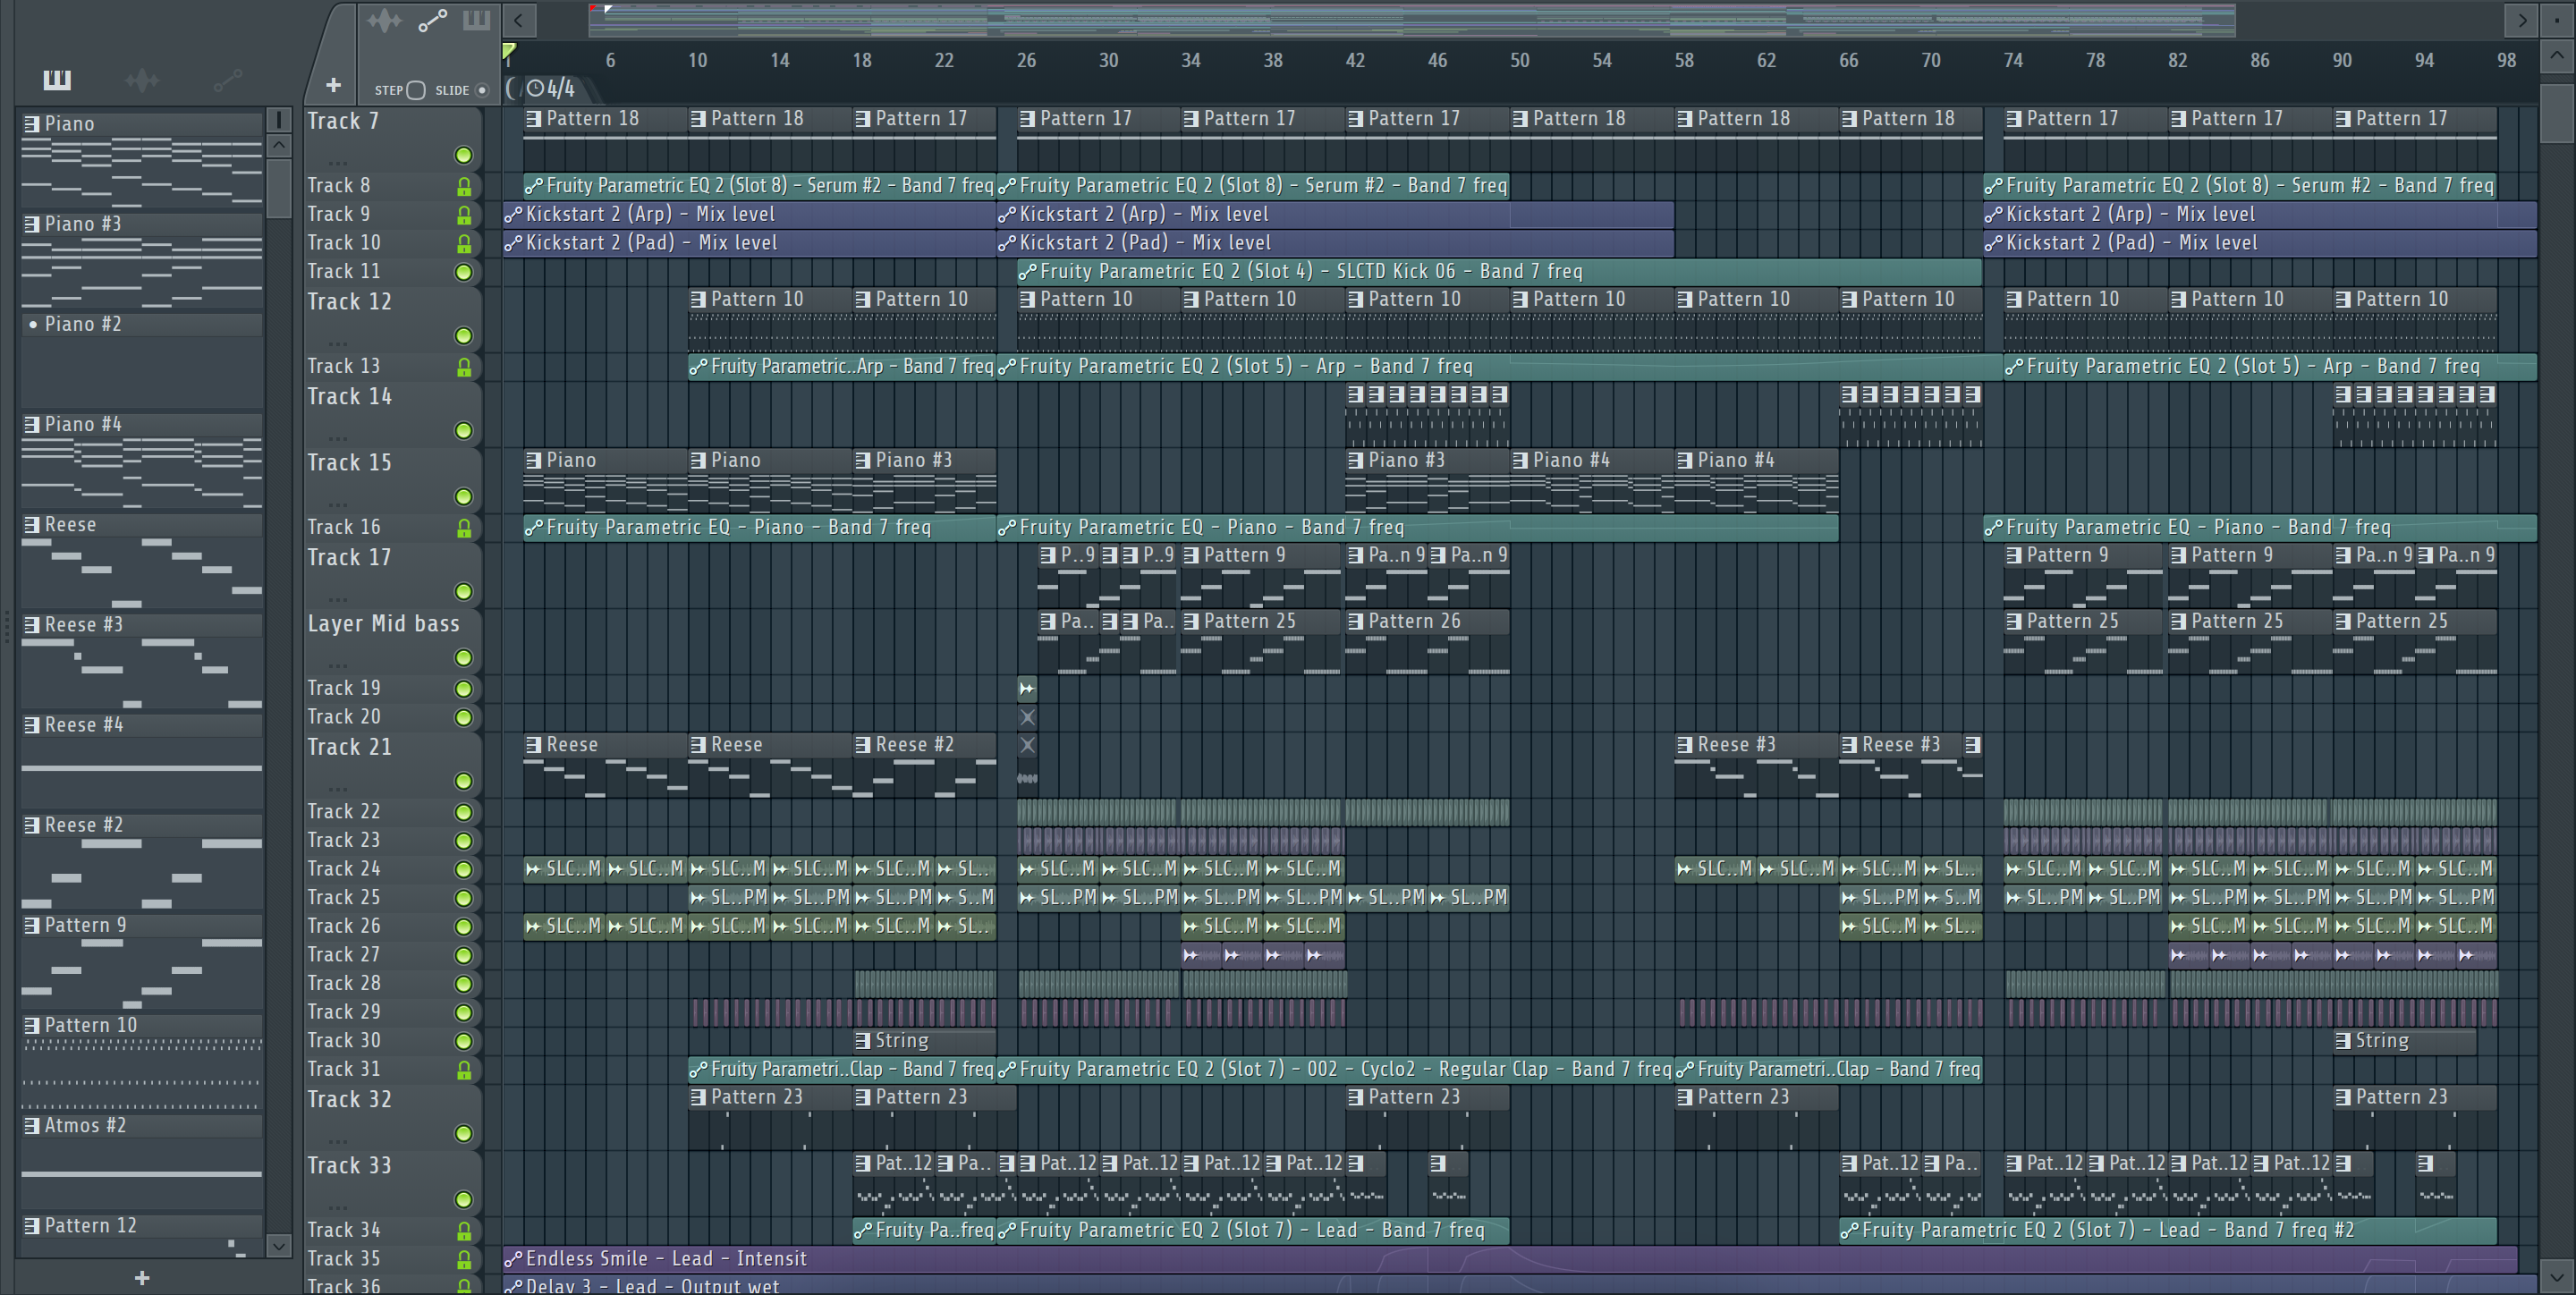The width and height of the screenshot is (2576, 1295).
Task: Jump timeline left with arrow button
Action: pos(518,19)
